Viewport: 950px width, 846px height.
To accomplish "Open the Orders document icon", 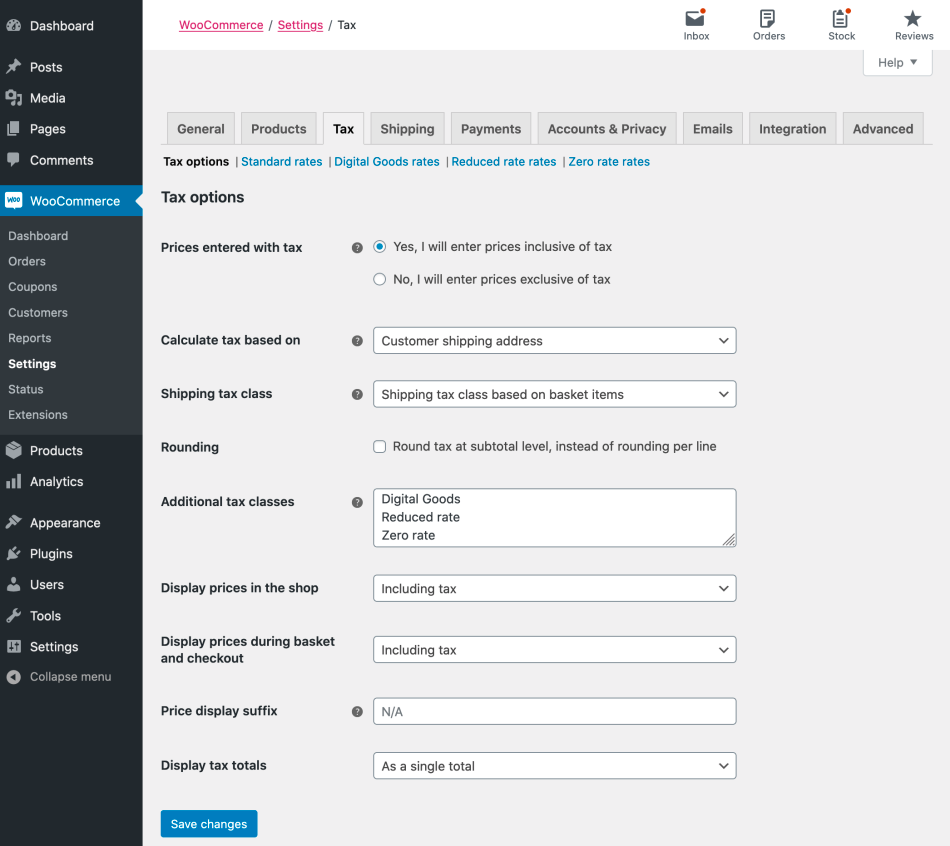I will click(768, 18).
